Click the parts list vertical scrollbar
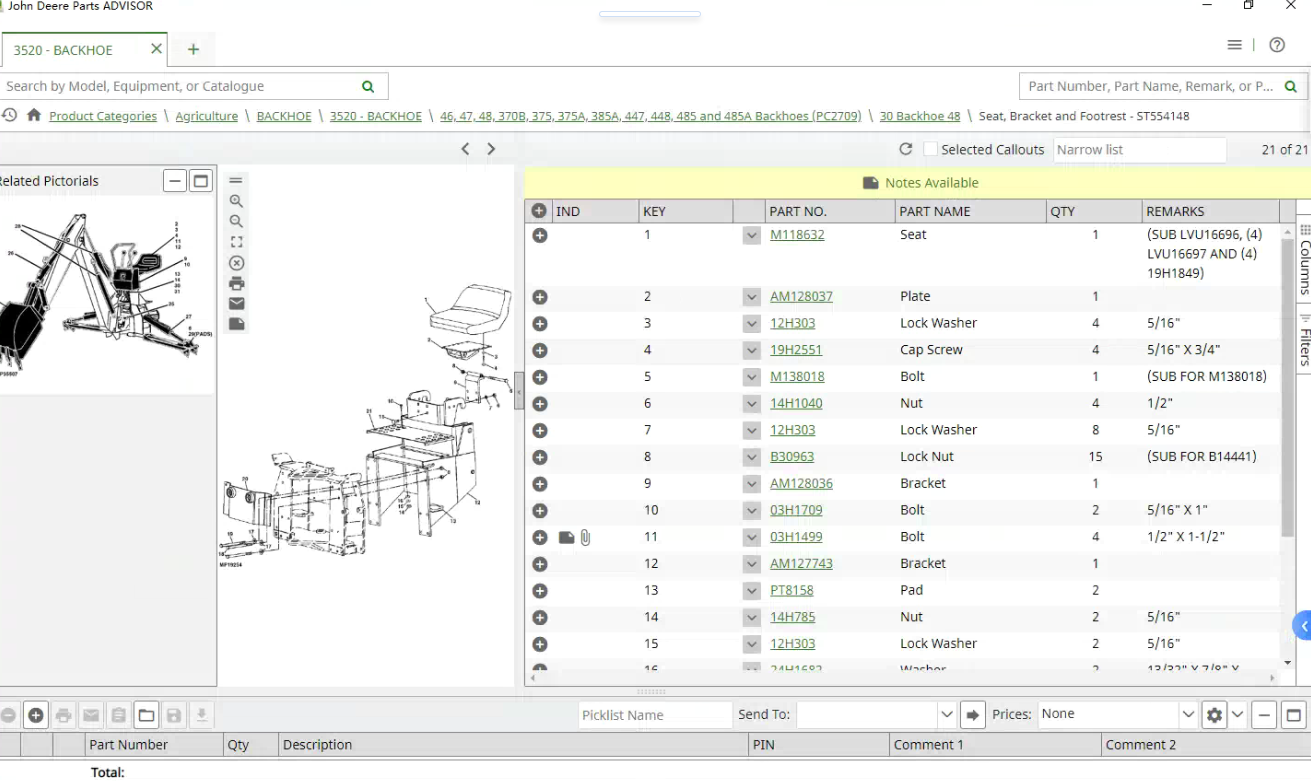The width and height of the screenshot is (1311, 781). point(1288,389)
